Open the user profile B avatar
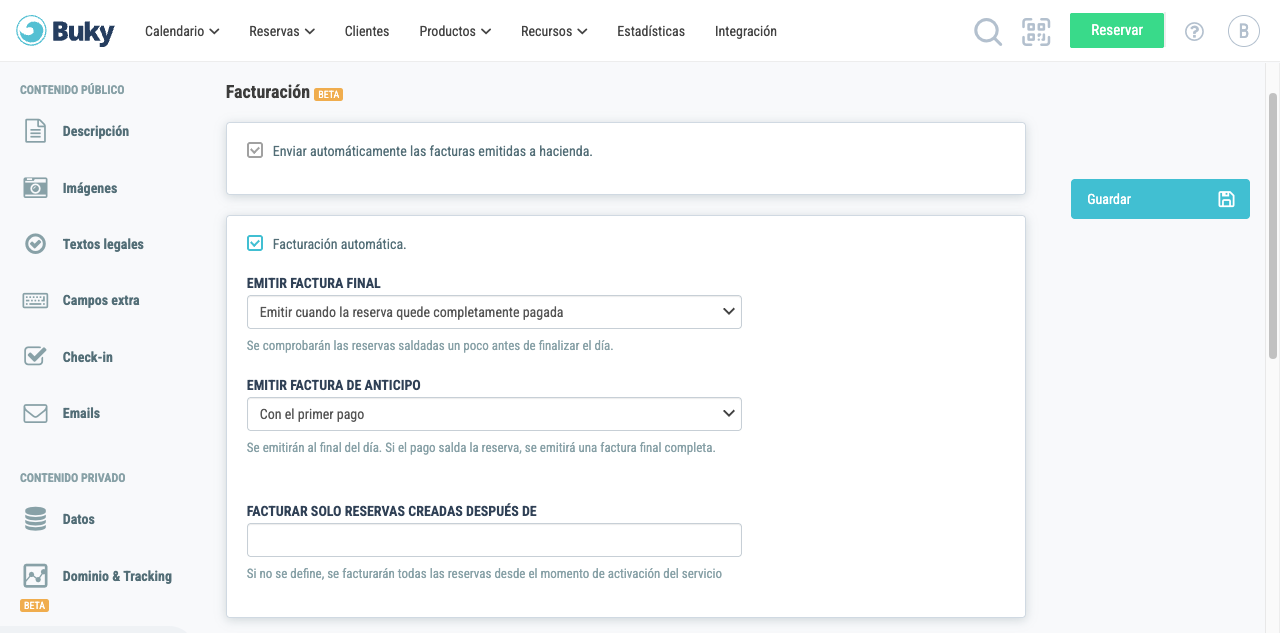 [1243, 31]
